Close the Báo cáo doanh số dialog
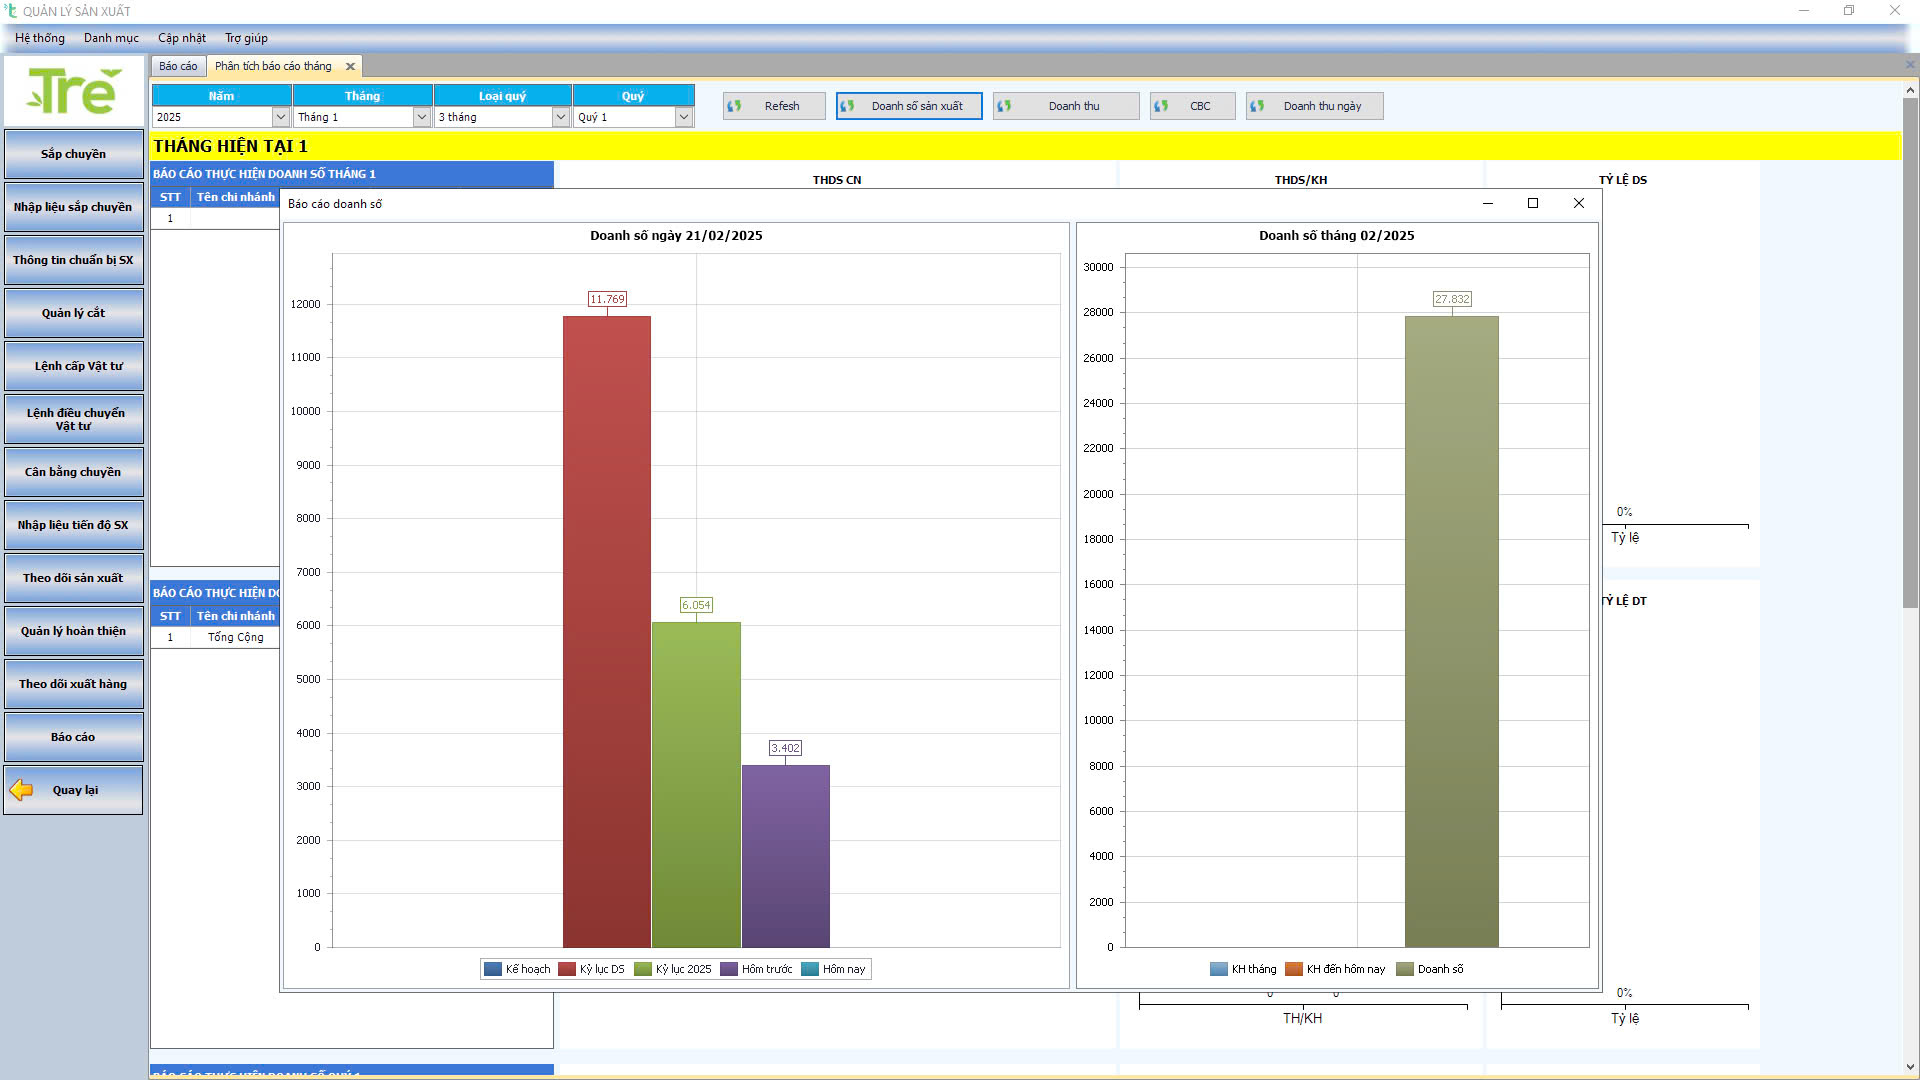The width and height of the screenshot is (1920, 1080). pyautogui.click(x=1578, y=203)
